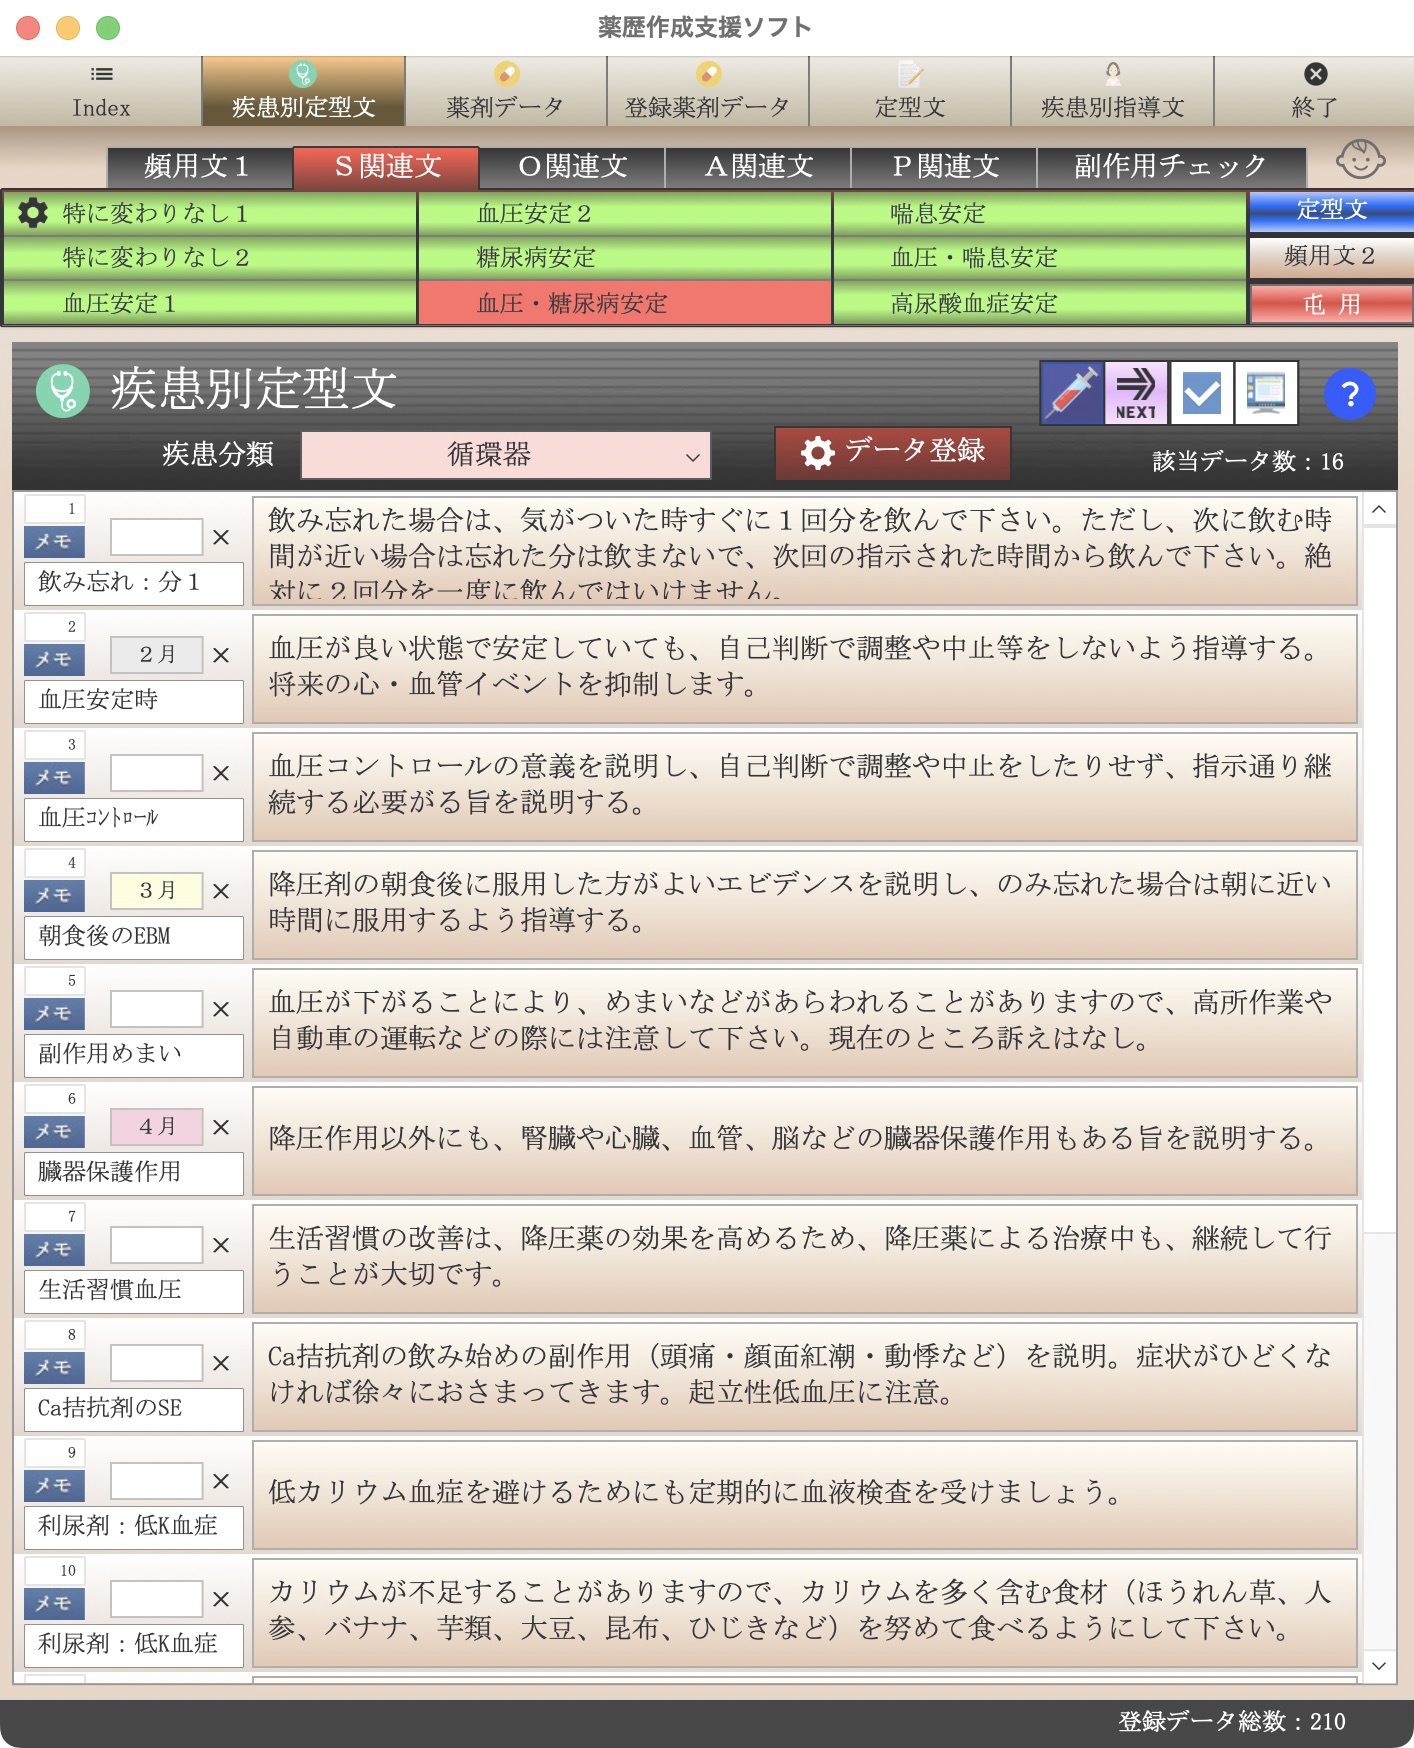Open the 定型文 top tab
Image resolution: width=1414 pixels, height=1748 pixels.
910,91
